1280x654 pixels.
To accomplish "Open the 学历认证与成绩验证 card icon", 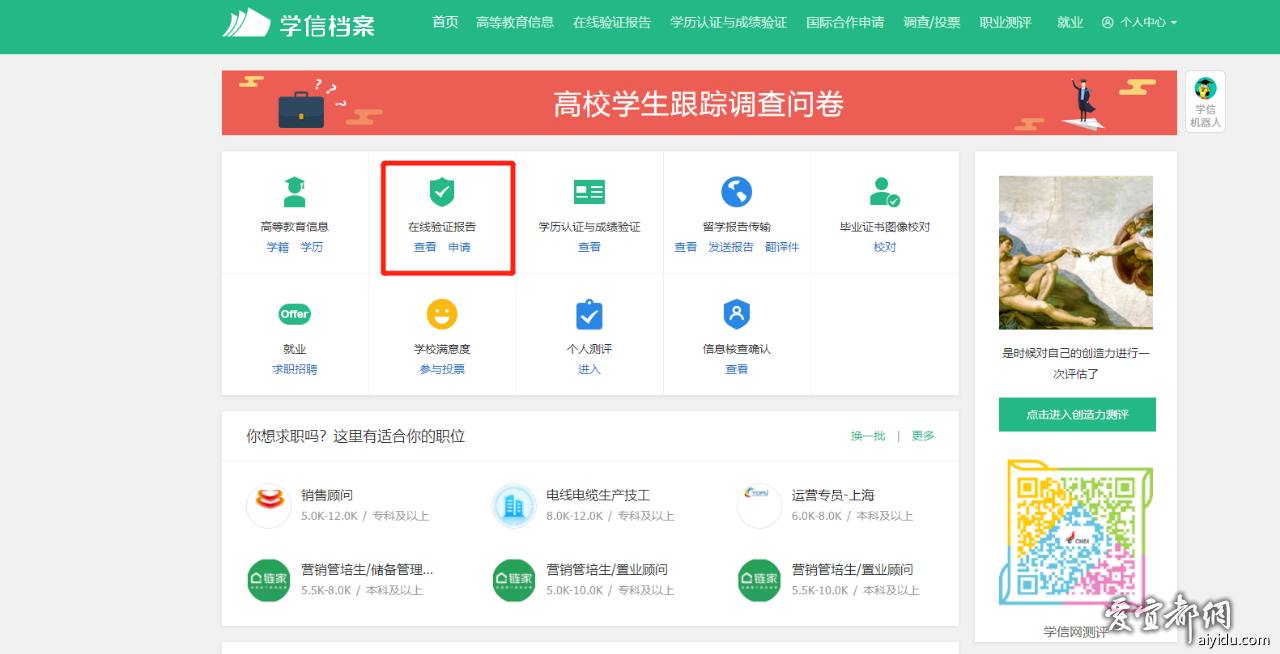I will tap(589, 192).
